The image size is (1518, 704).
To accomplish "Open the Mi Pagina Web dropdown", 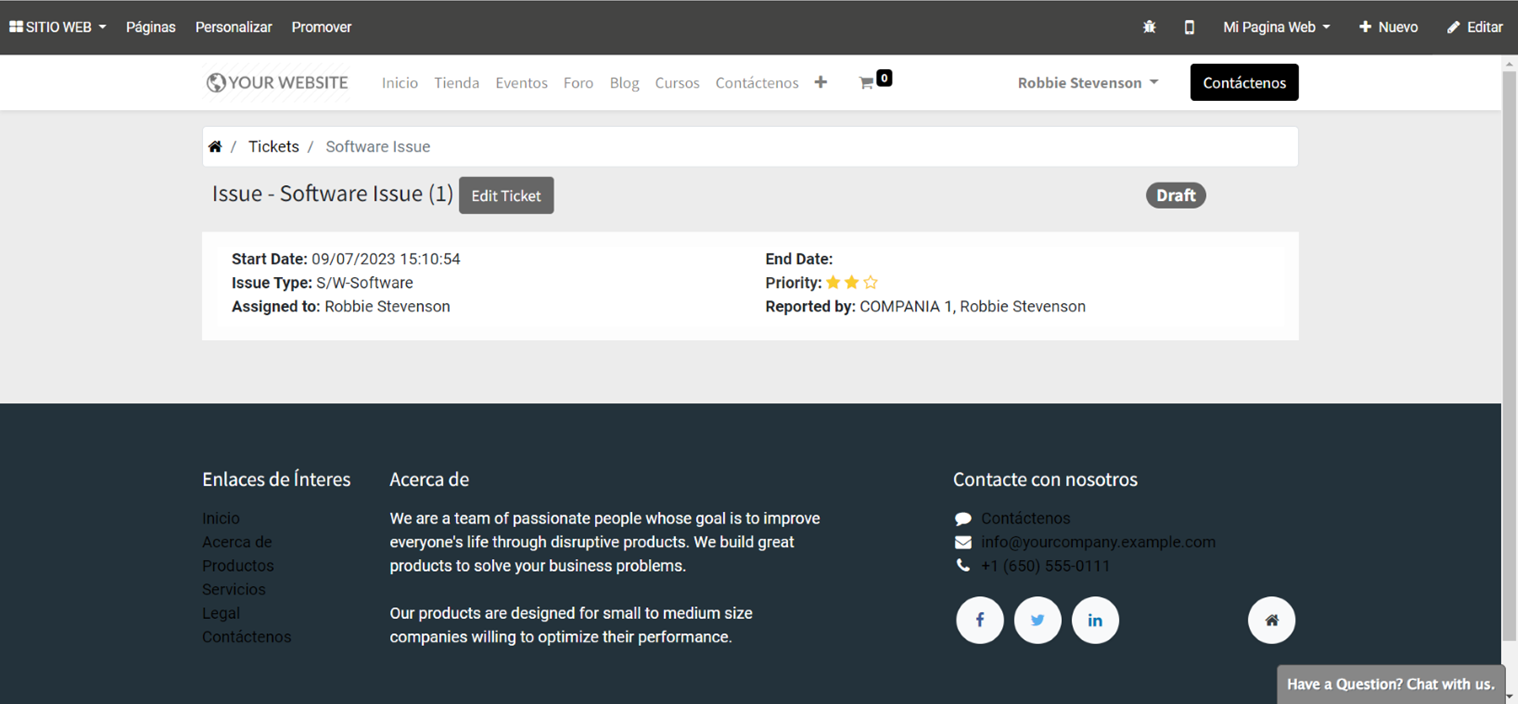I will pyautogui.click(x=1276, y=27).
